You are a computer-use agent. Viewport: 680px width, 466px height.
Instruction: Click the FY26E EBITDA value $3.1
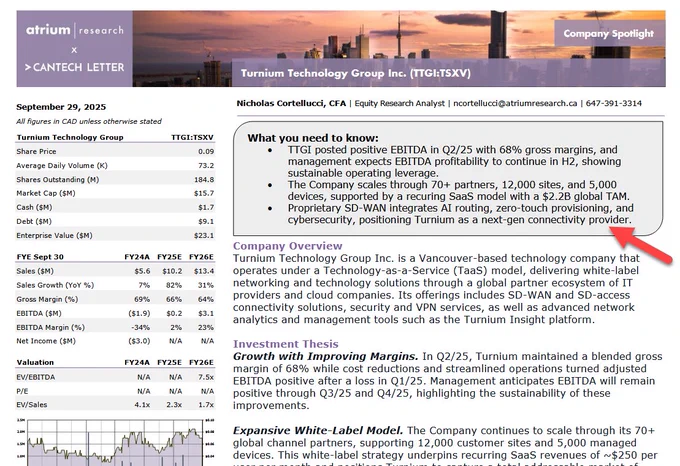point(206,313)
